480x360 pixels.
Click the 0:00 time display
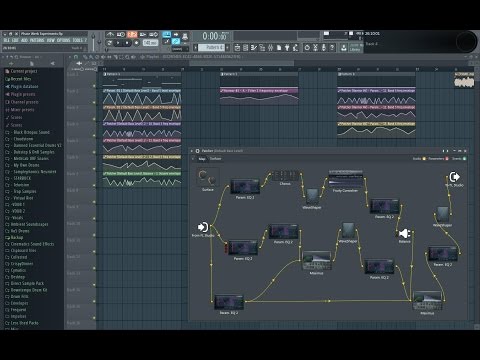point(215,36)
